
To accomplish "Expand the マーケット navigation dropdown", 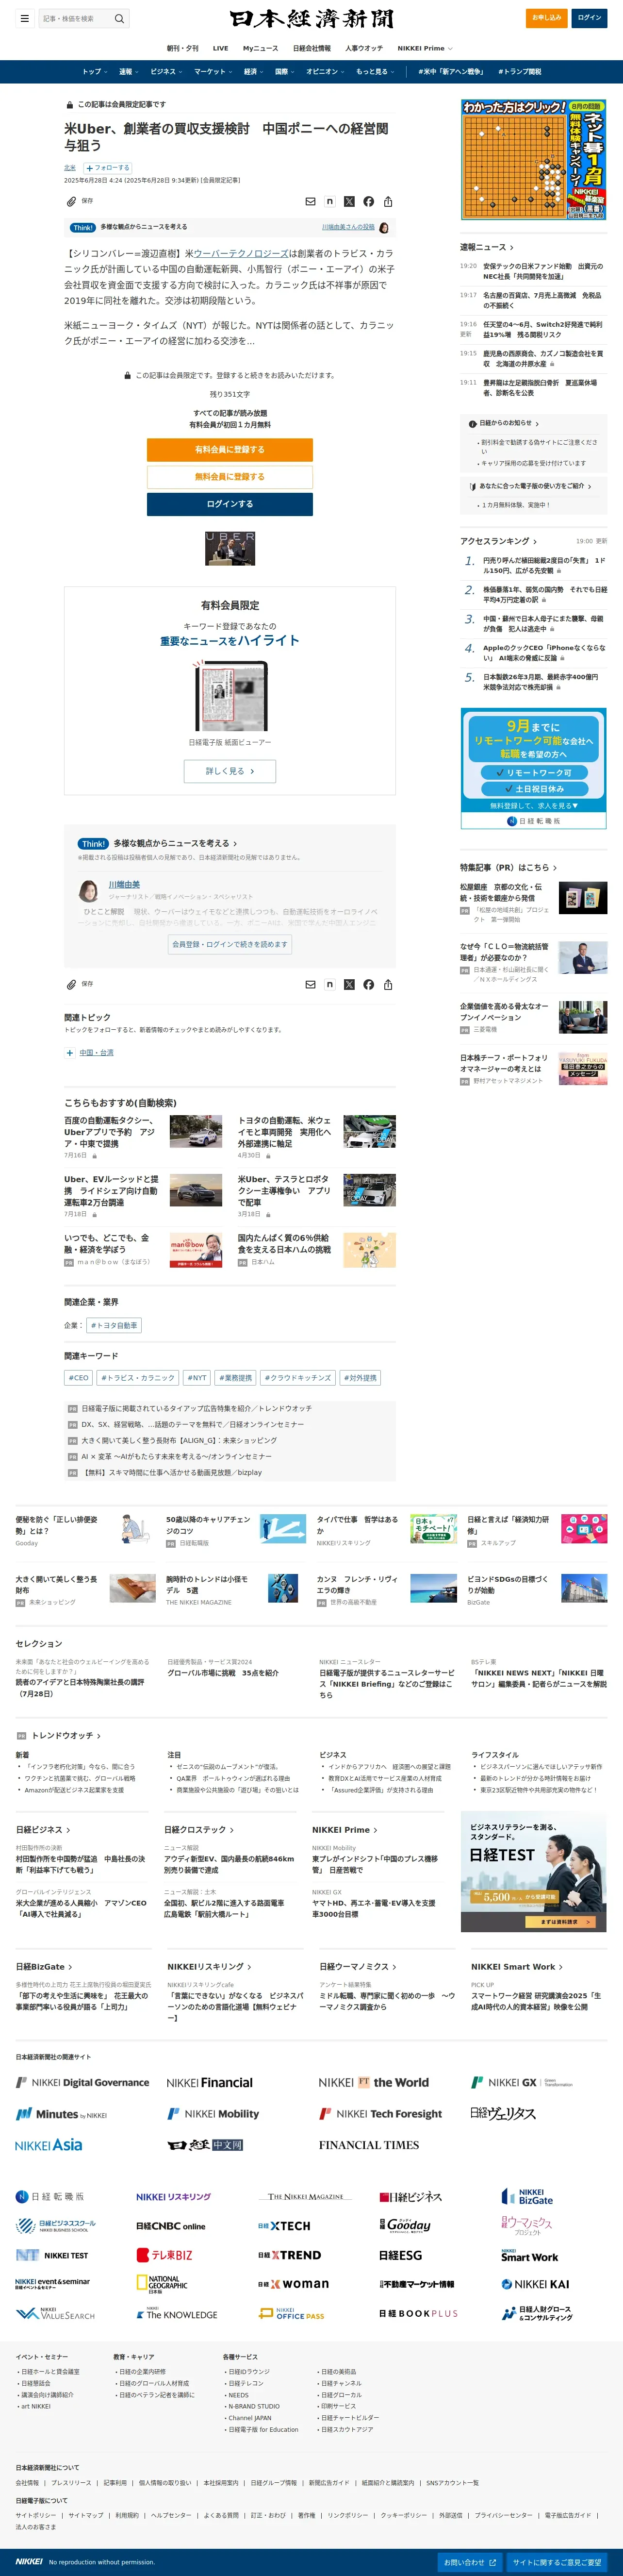I will 213,72.
